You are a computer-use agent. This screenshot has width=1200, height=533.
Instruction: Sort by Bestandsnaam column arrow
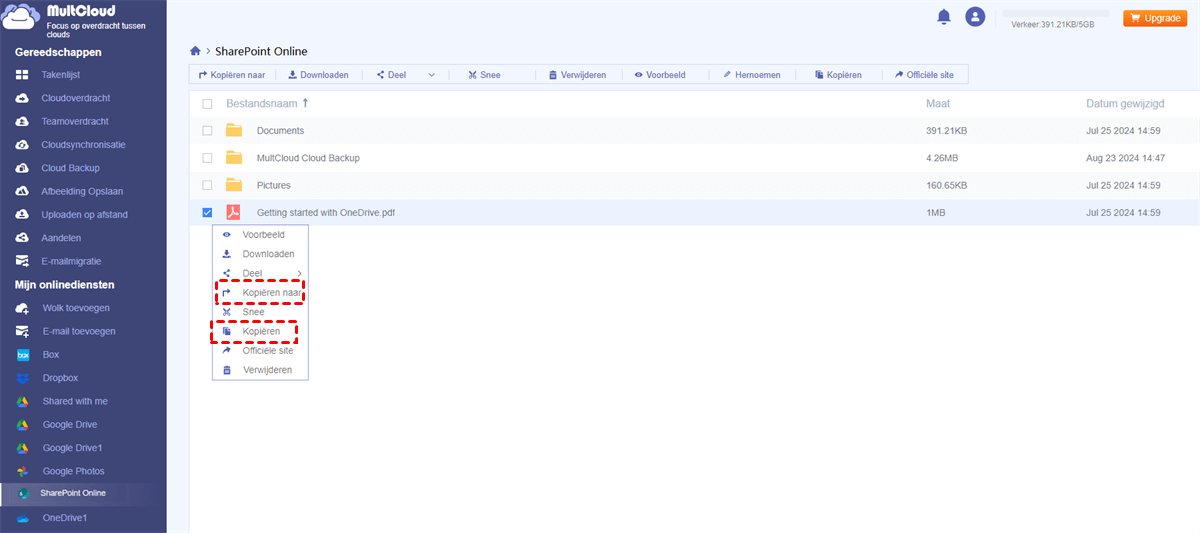[x=305, y=103]
